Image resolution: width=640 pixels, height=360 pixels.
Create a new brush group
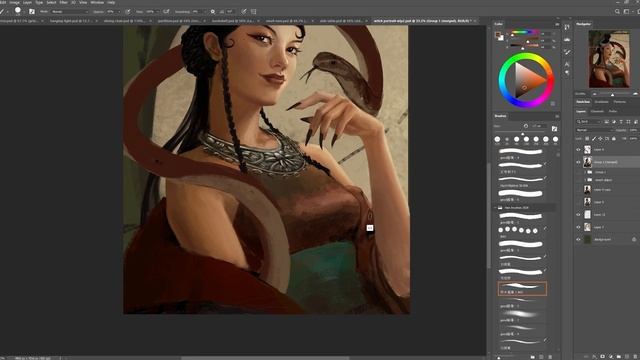point(533,357)
